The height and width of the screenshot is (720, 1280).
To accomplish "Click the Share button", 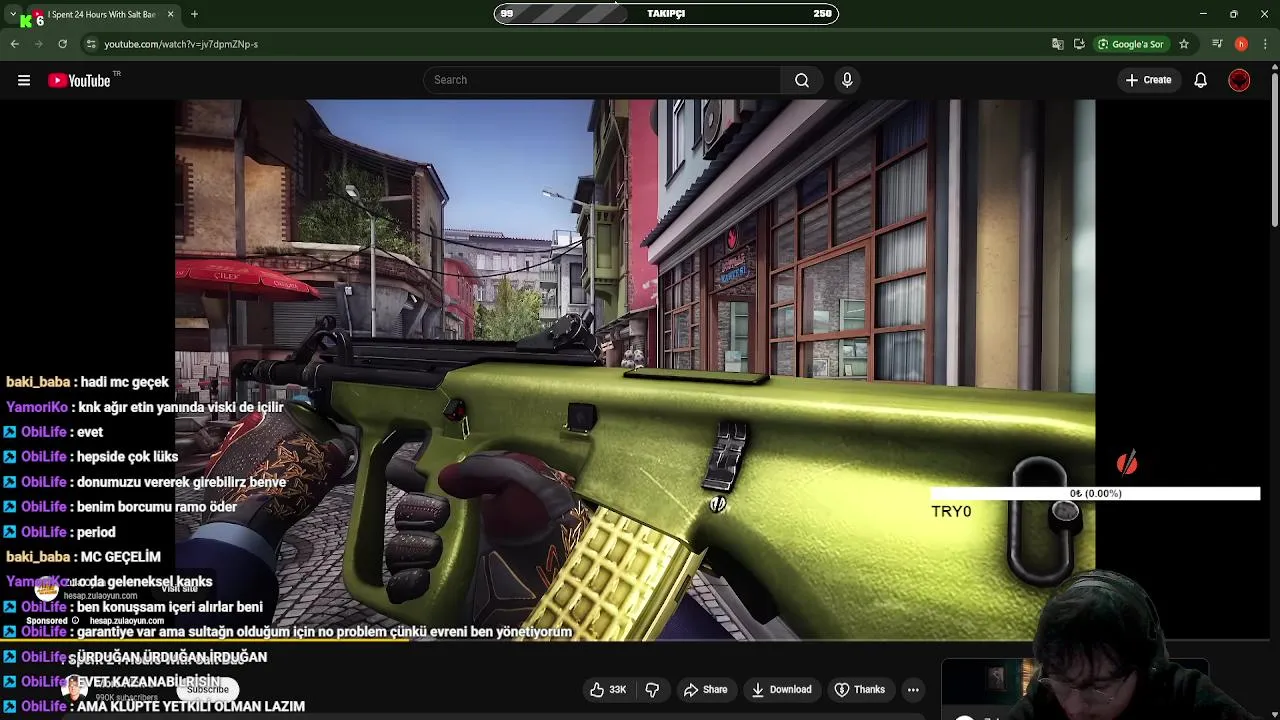I will click(x=705, y=690).
